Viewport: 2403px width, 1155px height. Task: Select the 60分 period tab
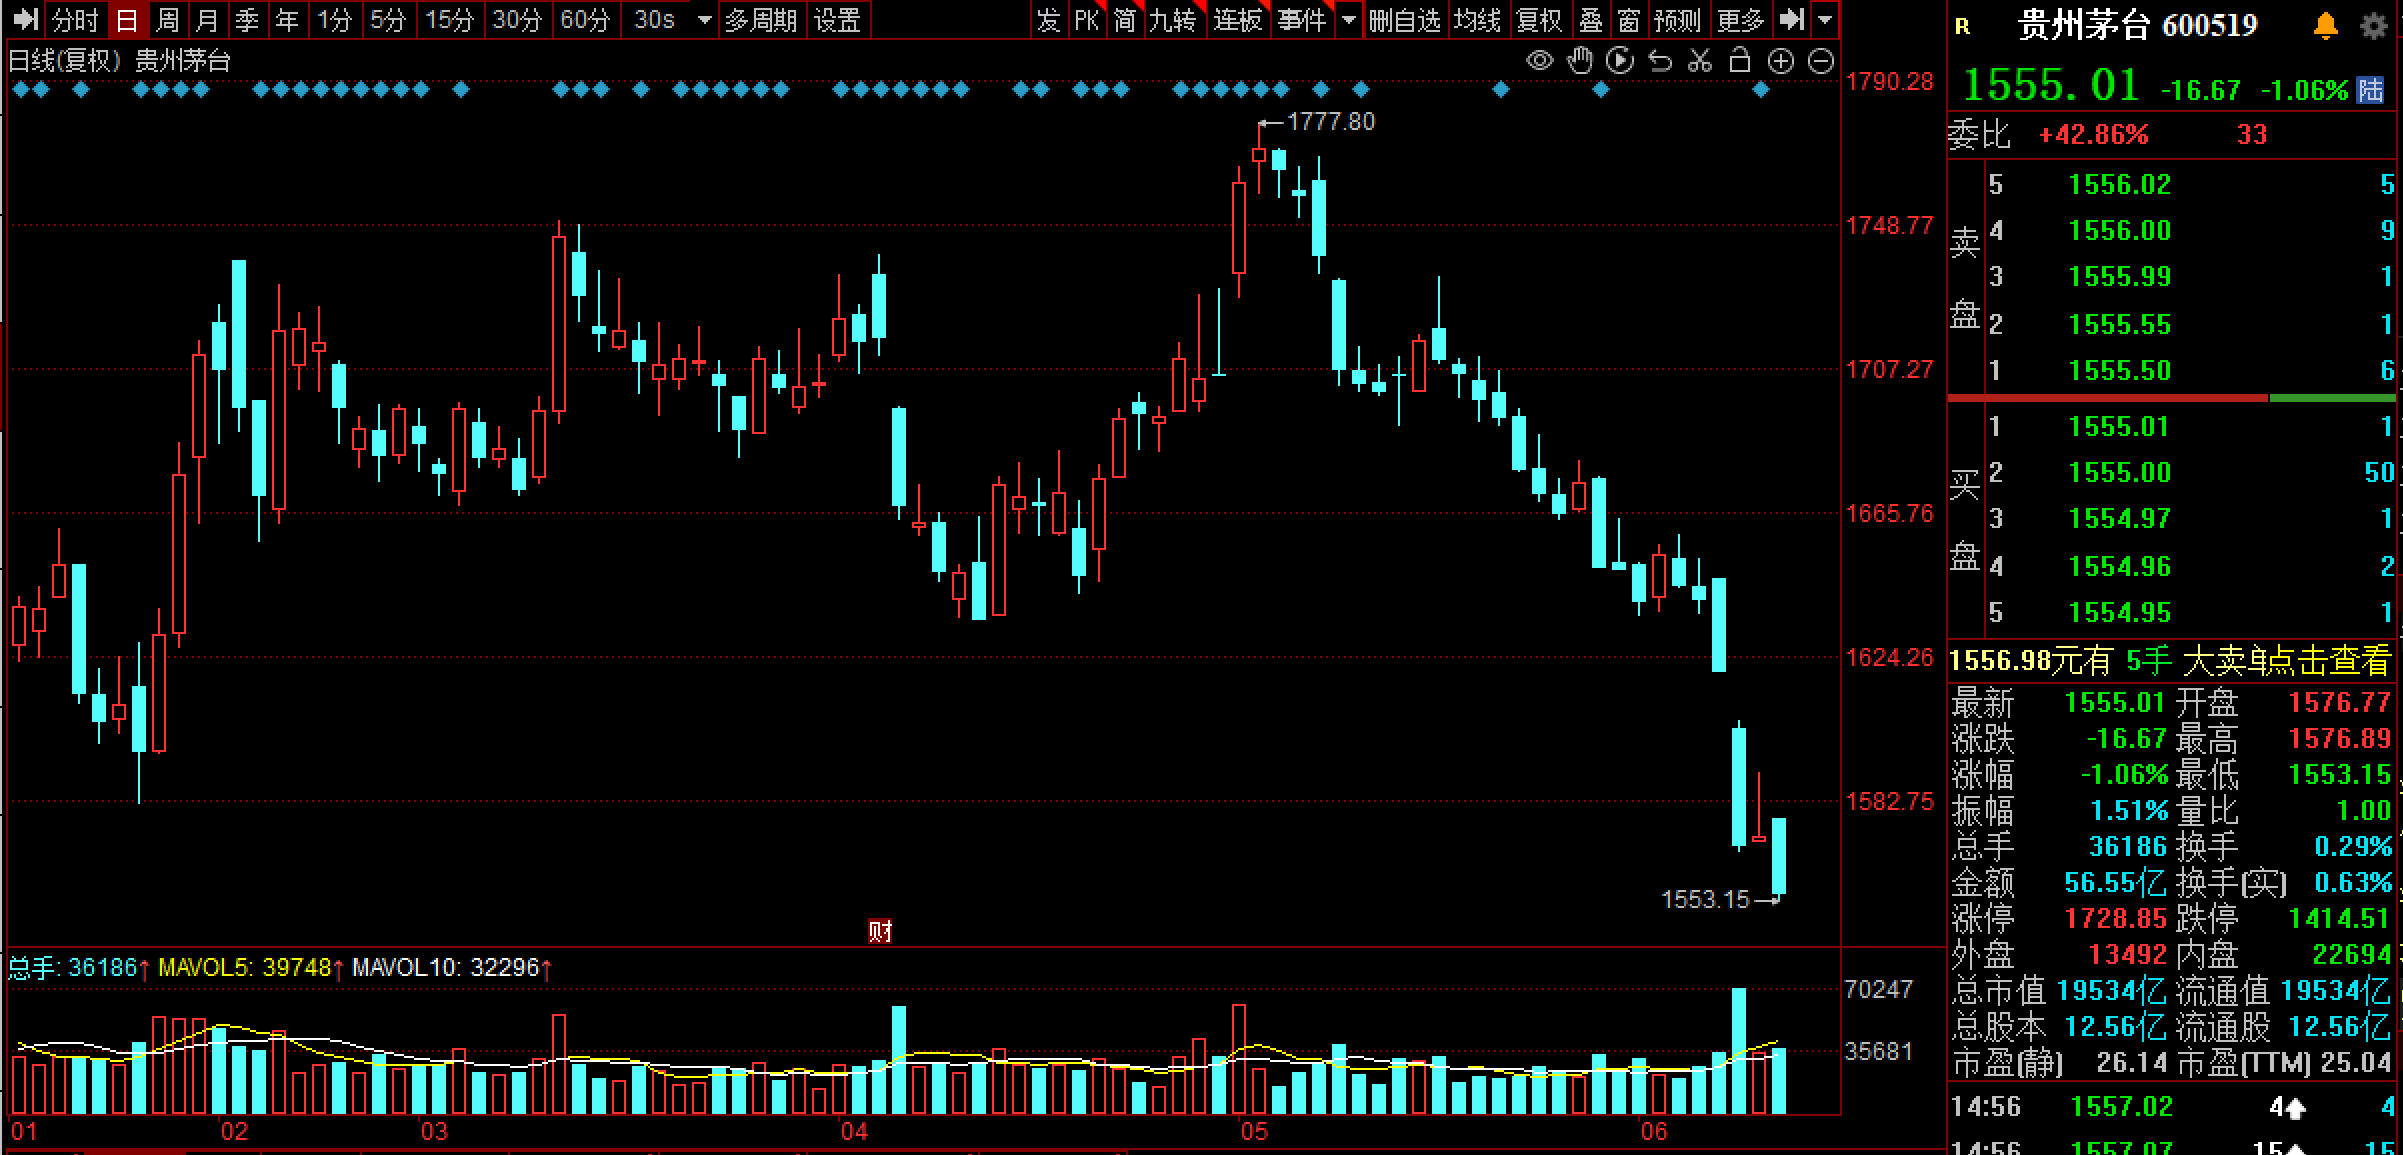(x=585, y=20)
